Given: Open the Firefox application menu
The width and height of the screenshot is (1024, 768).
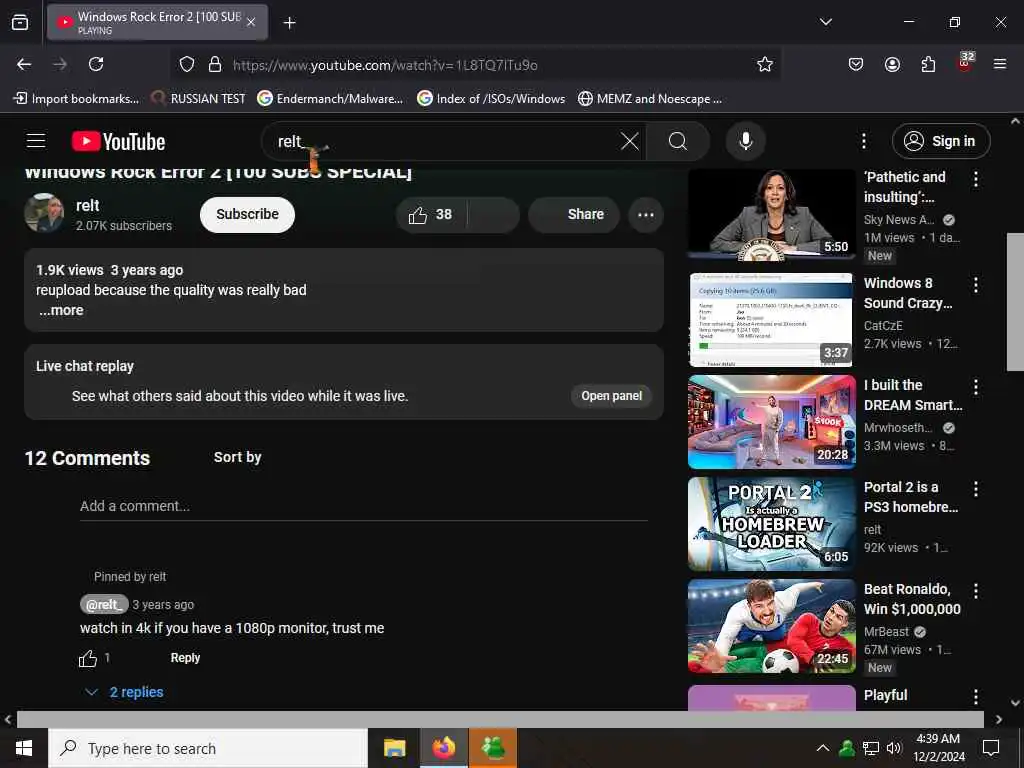Looking at the screenshot, I should (x=1000, y=64).
